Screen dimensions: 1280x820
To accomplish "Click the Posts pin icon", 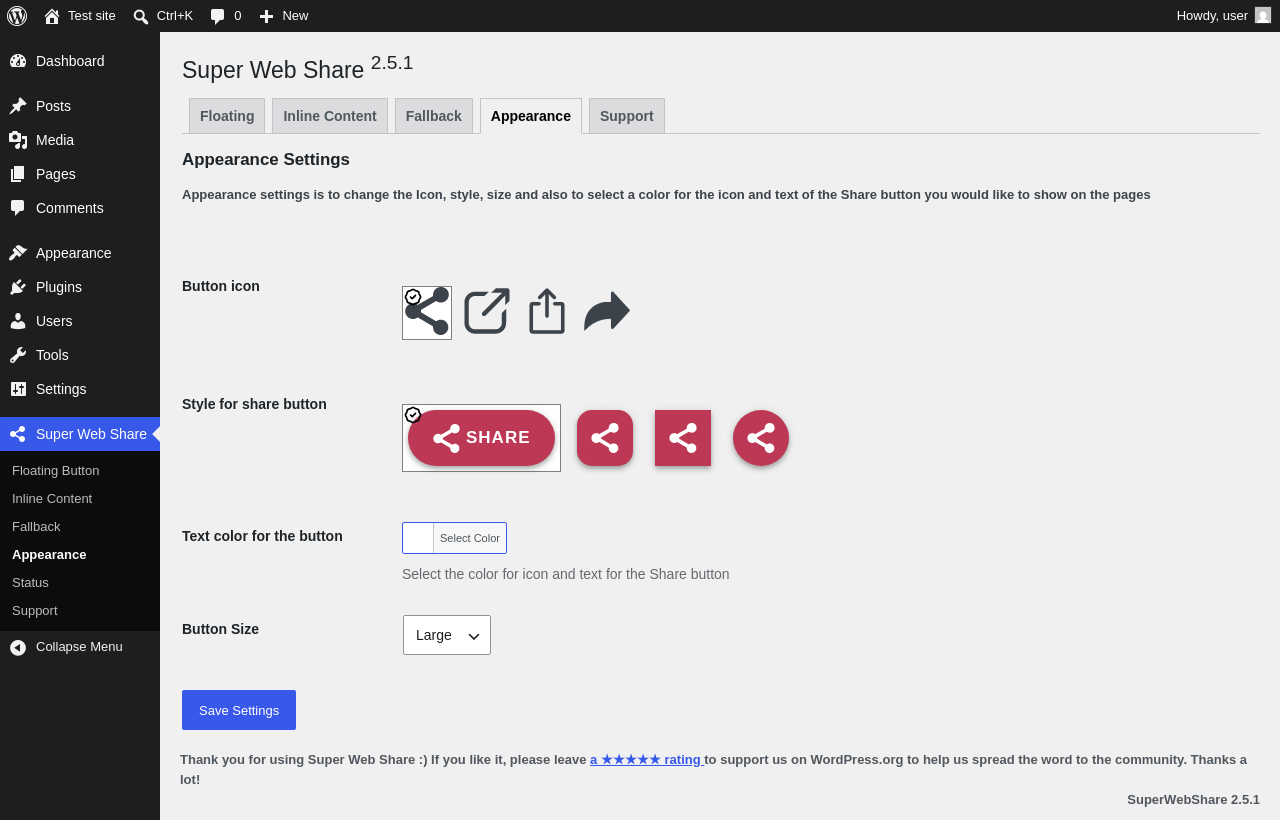I will point(18,106).
